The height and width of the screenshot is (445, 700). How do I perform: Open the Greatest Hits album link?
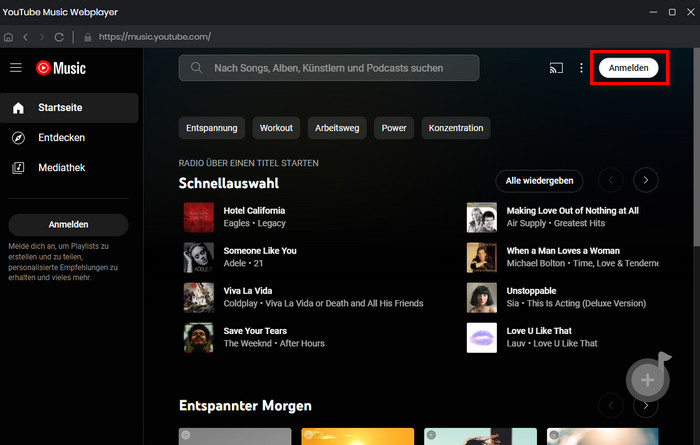579,223
